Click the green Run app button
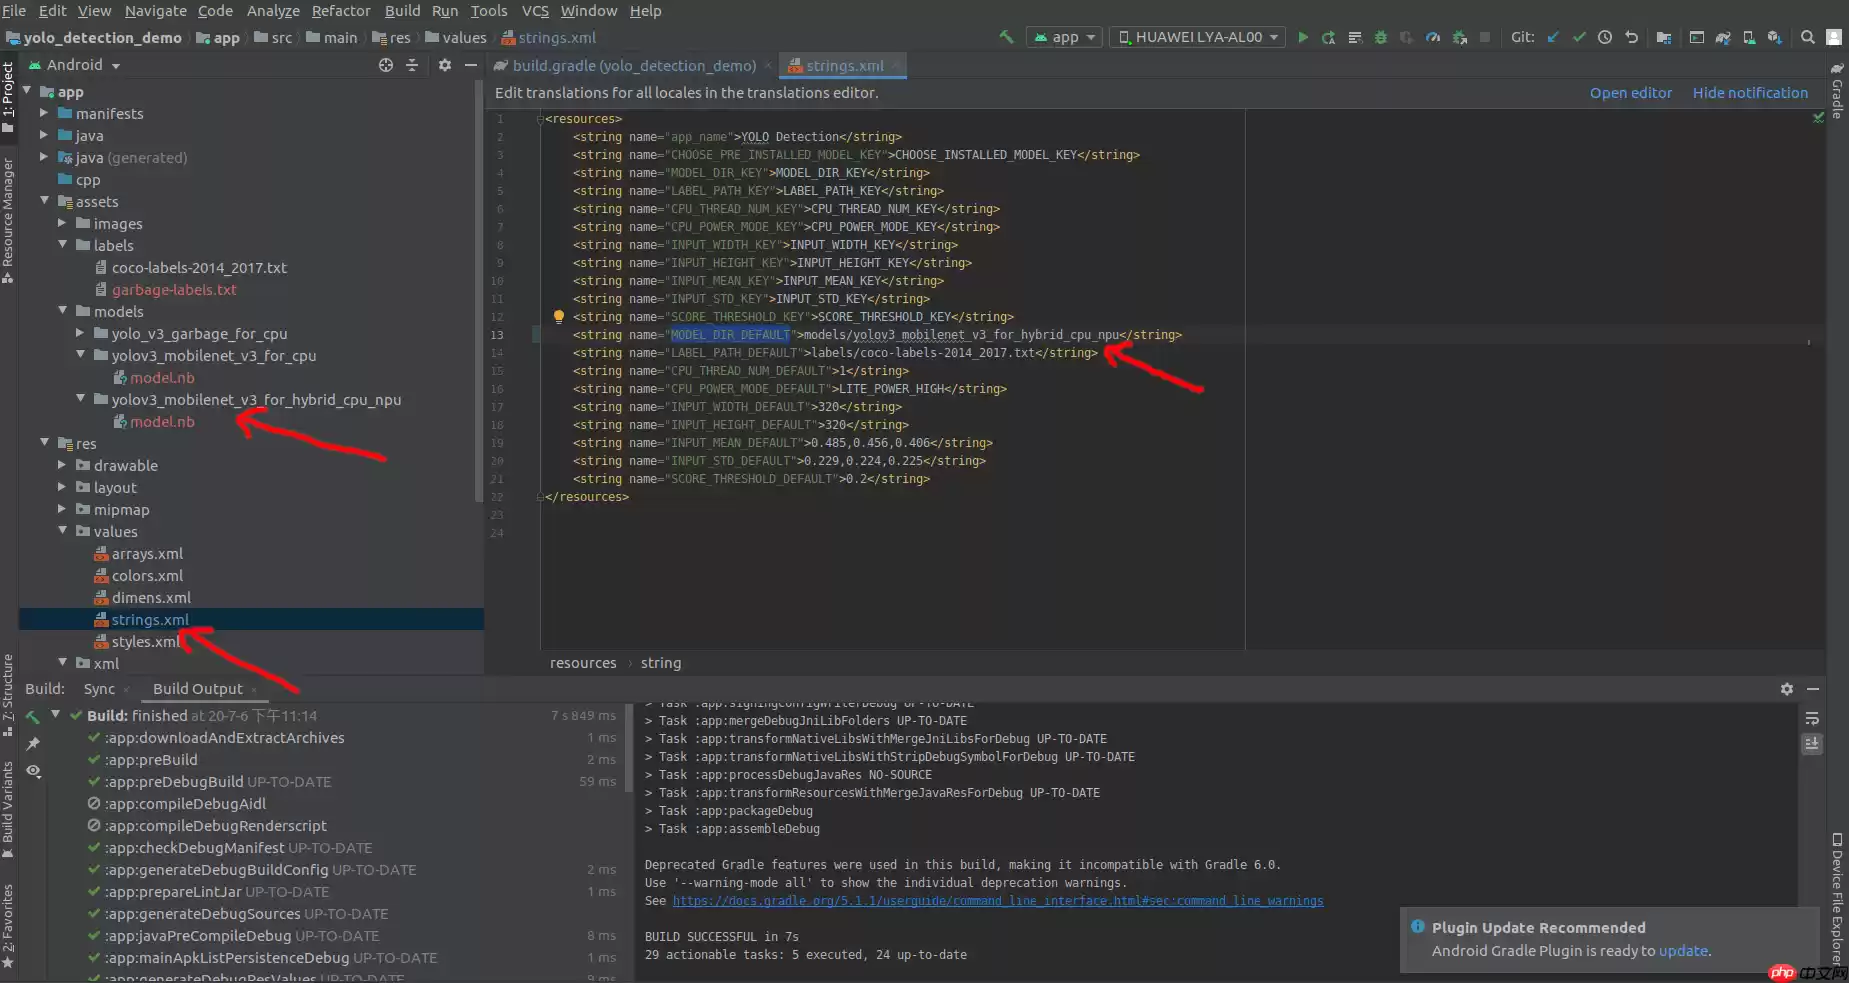Image resolution: width=1849 pixels, height=983 pixels. [1302, 37]
